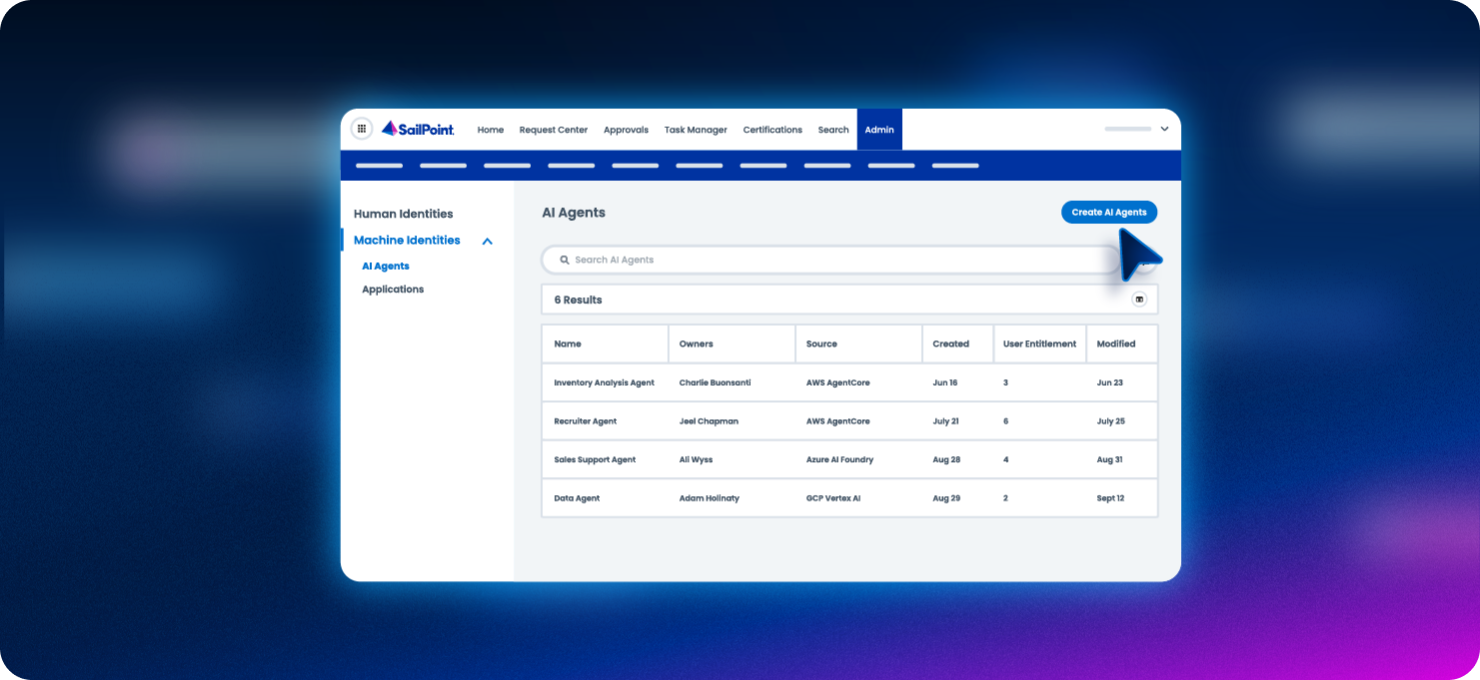The image size is (1480, 680).
Task: Sort by the Source column header
Action: point(821,344)
